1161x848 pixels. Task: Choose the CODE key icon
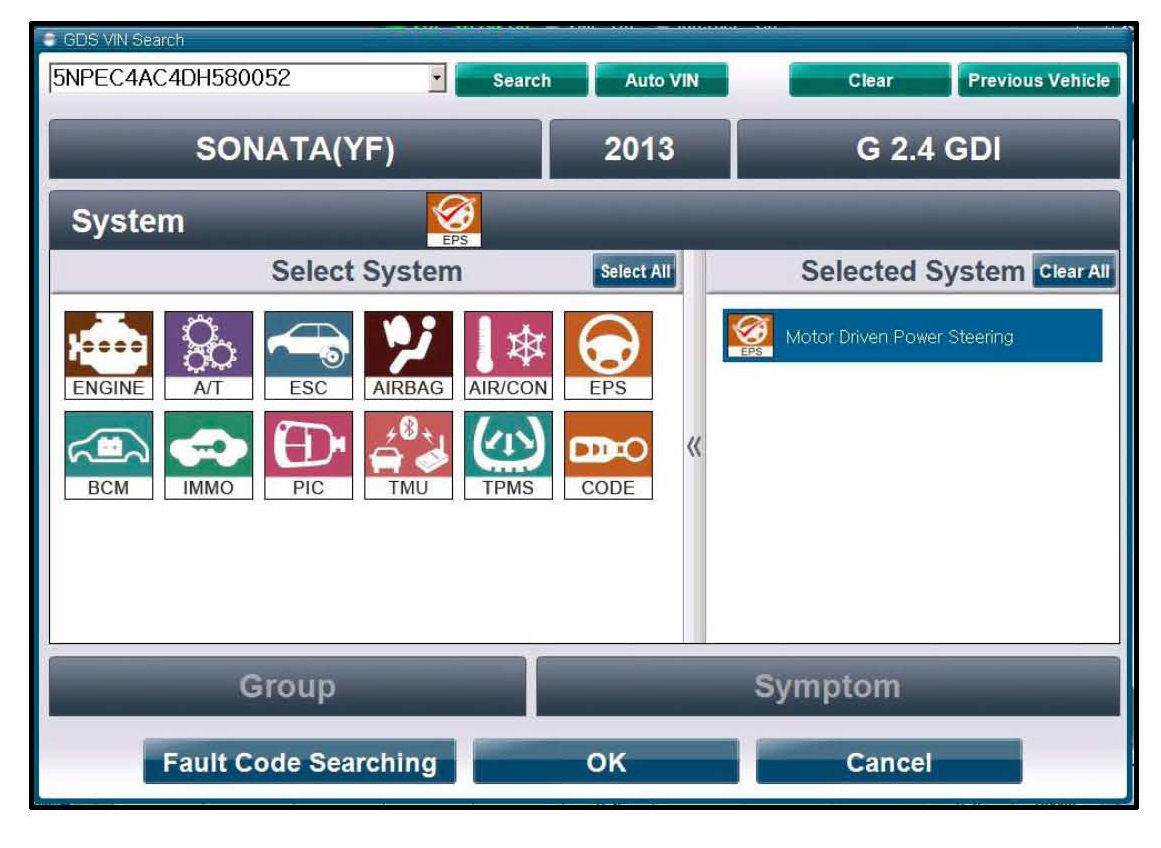pyautogui.click(x=608, y=455)
